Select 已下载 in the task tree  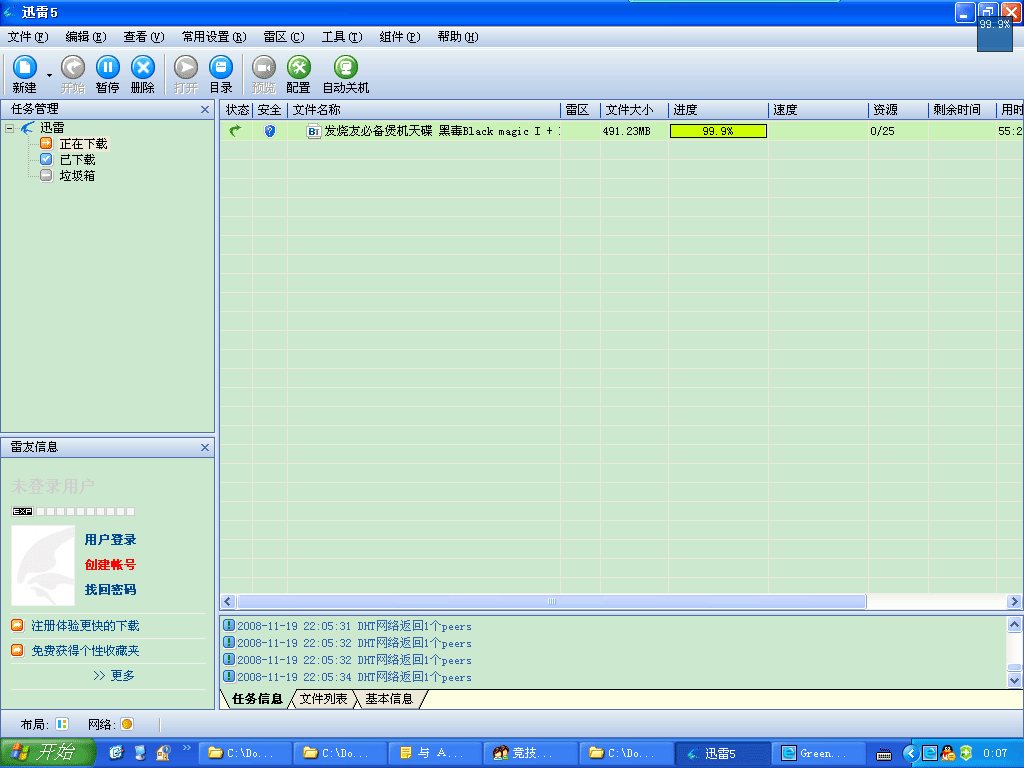coord(77,160)
